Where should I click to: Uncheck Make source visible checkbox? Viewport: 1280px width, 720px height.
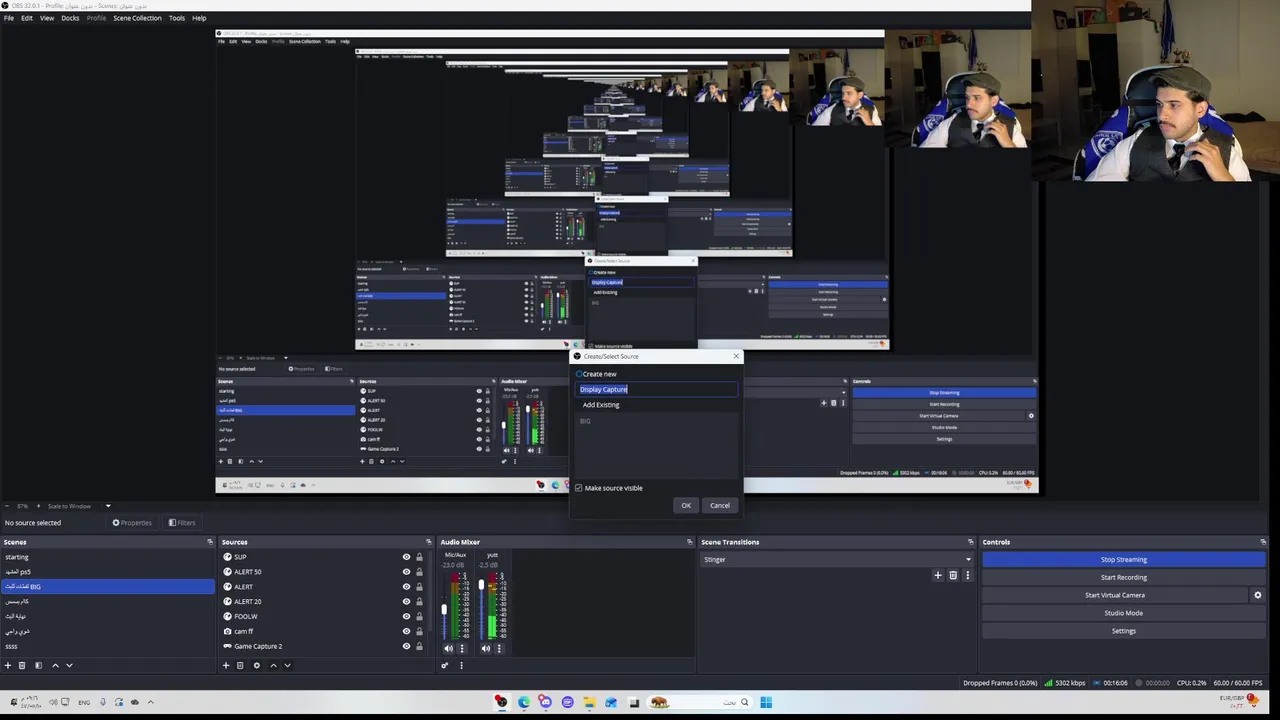click(578, 488)
